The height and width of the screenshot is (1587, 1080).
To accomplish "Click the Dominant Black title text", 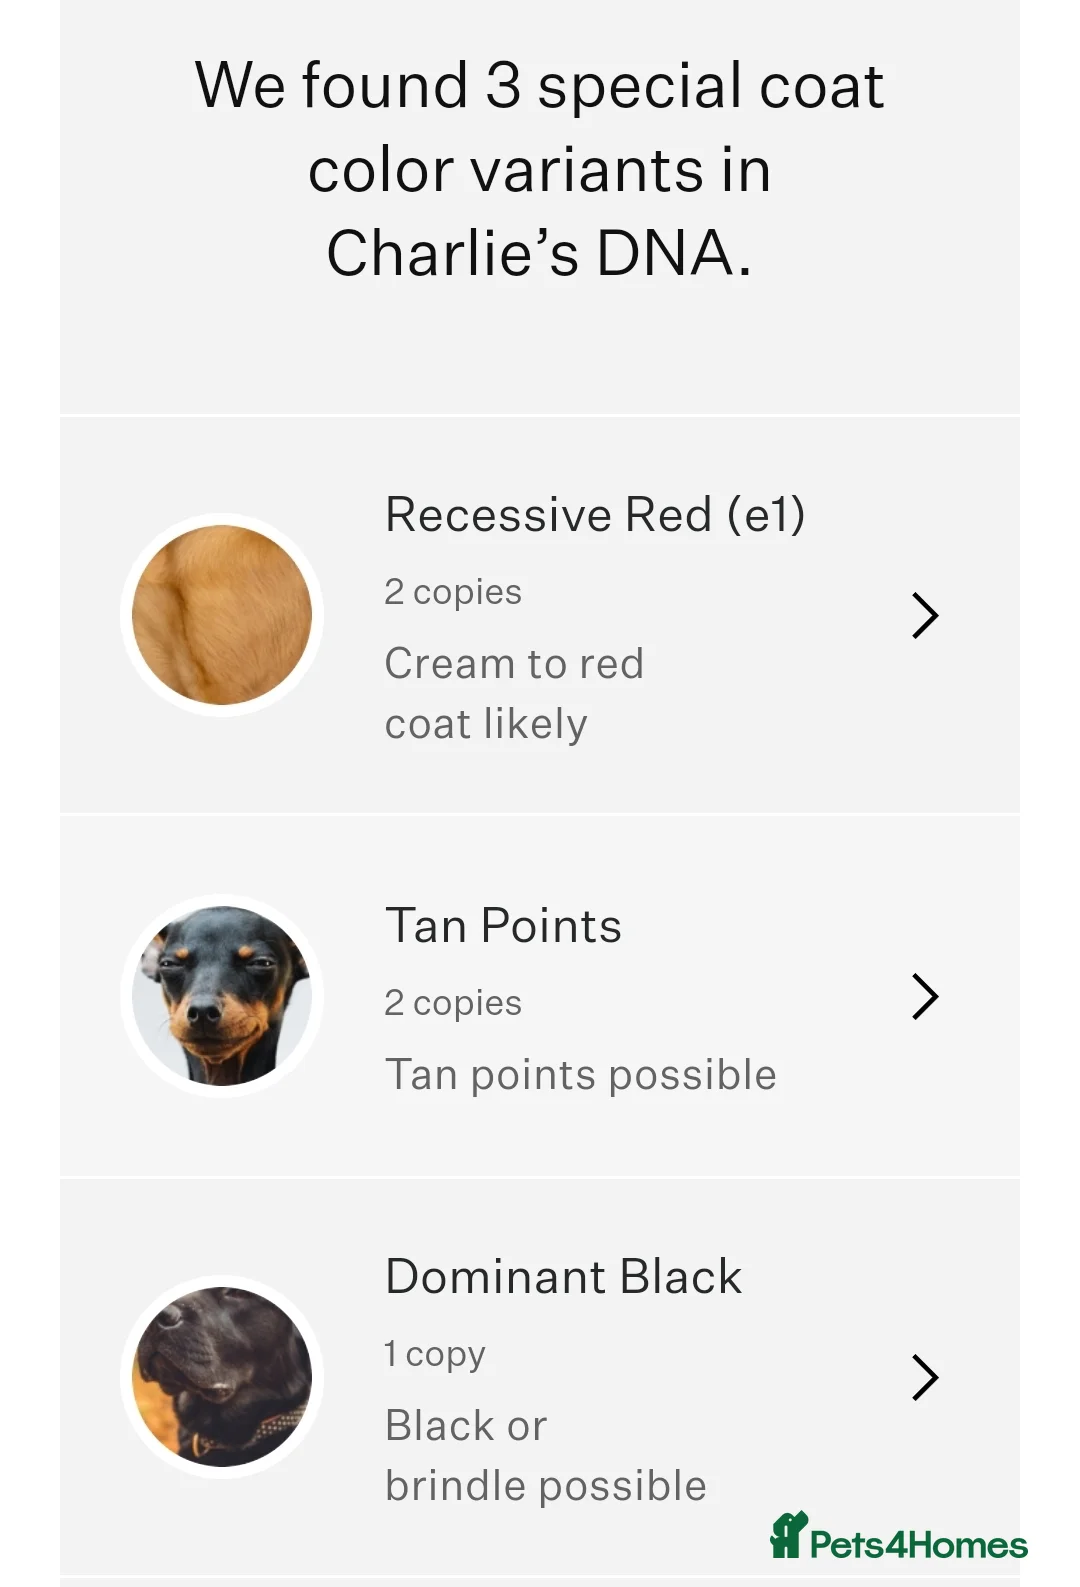I will (x=563, y=1275).
